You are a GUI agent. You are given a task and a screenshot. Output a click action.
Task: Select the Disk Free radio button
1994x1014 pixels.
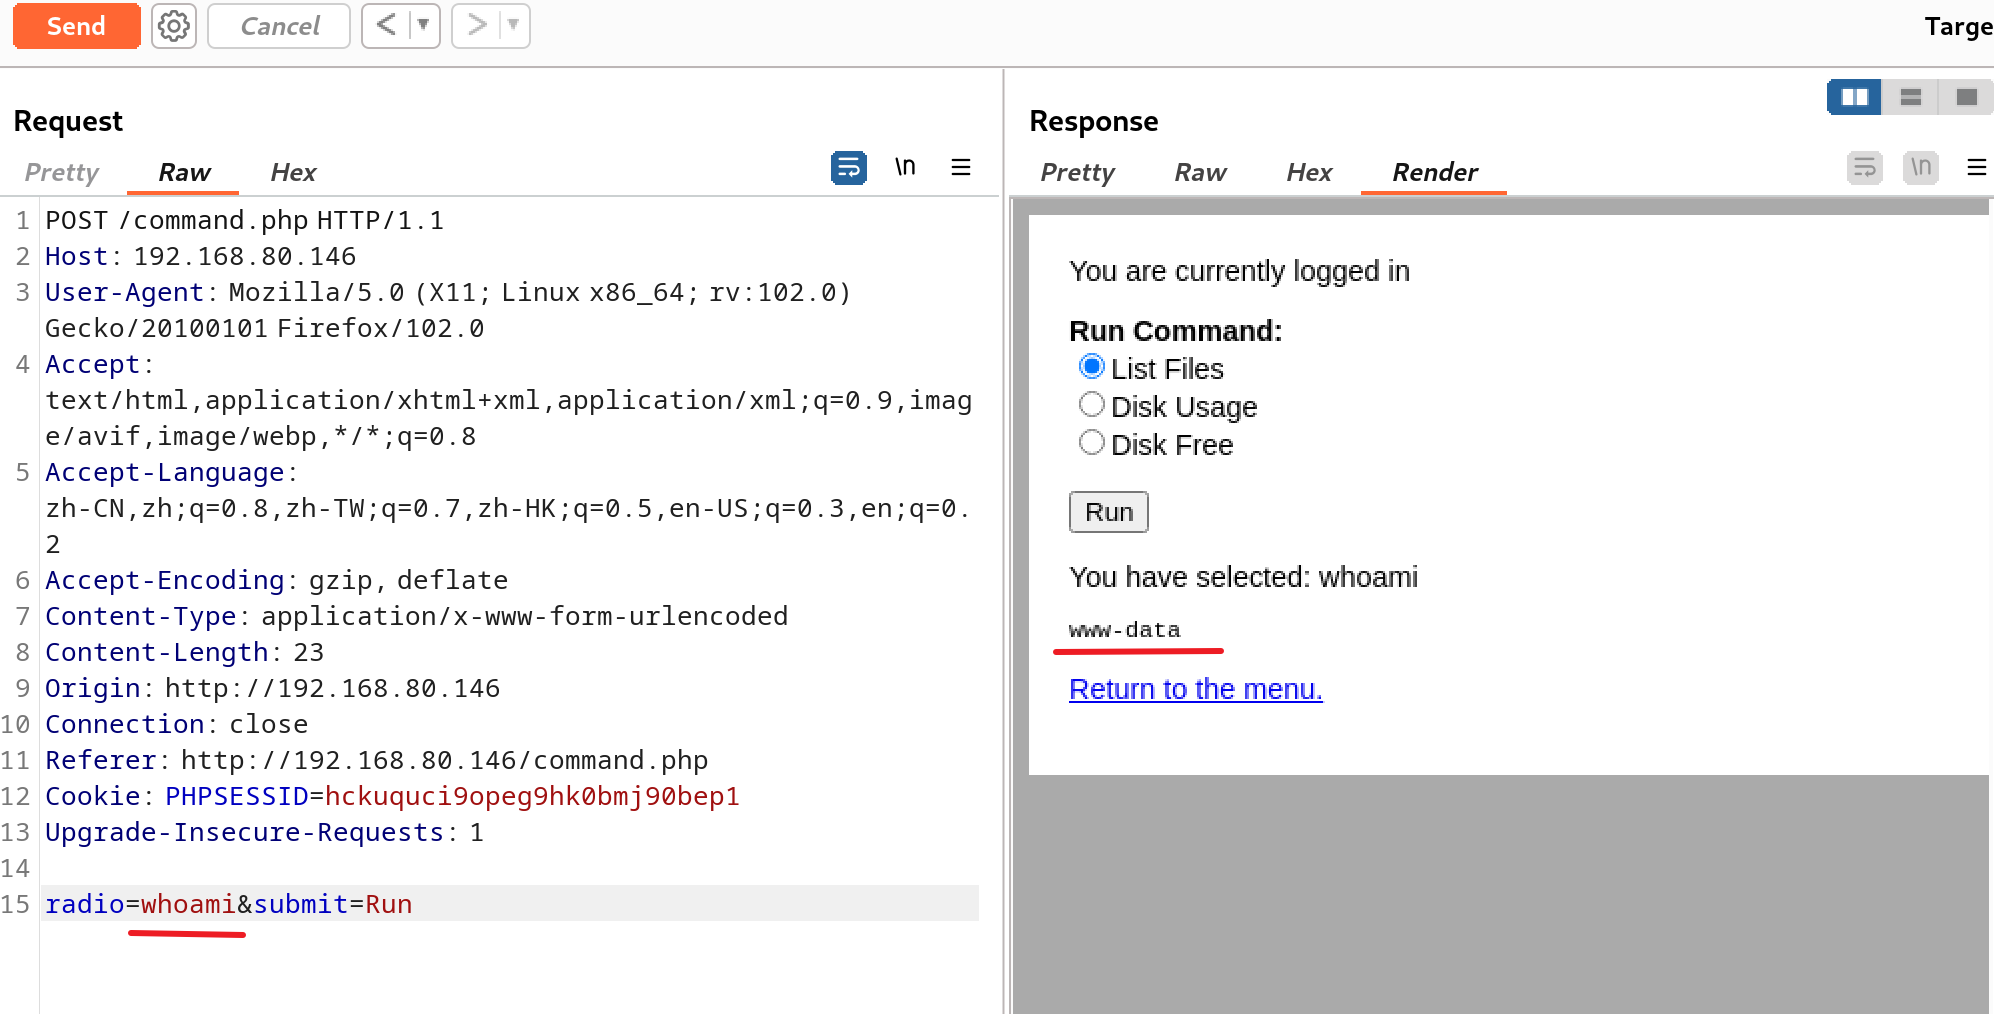click(1092, 443)
